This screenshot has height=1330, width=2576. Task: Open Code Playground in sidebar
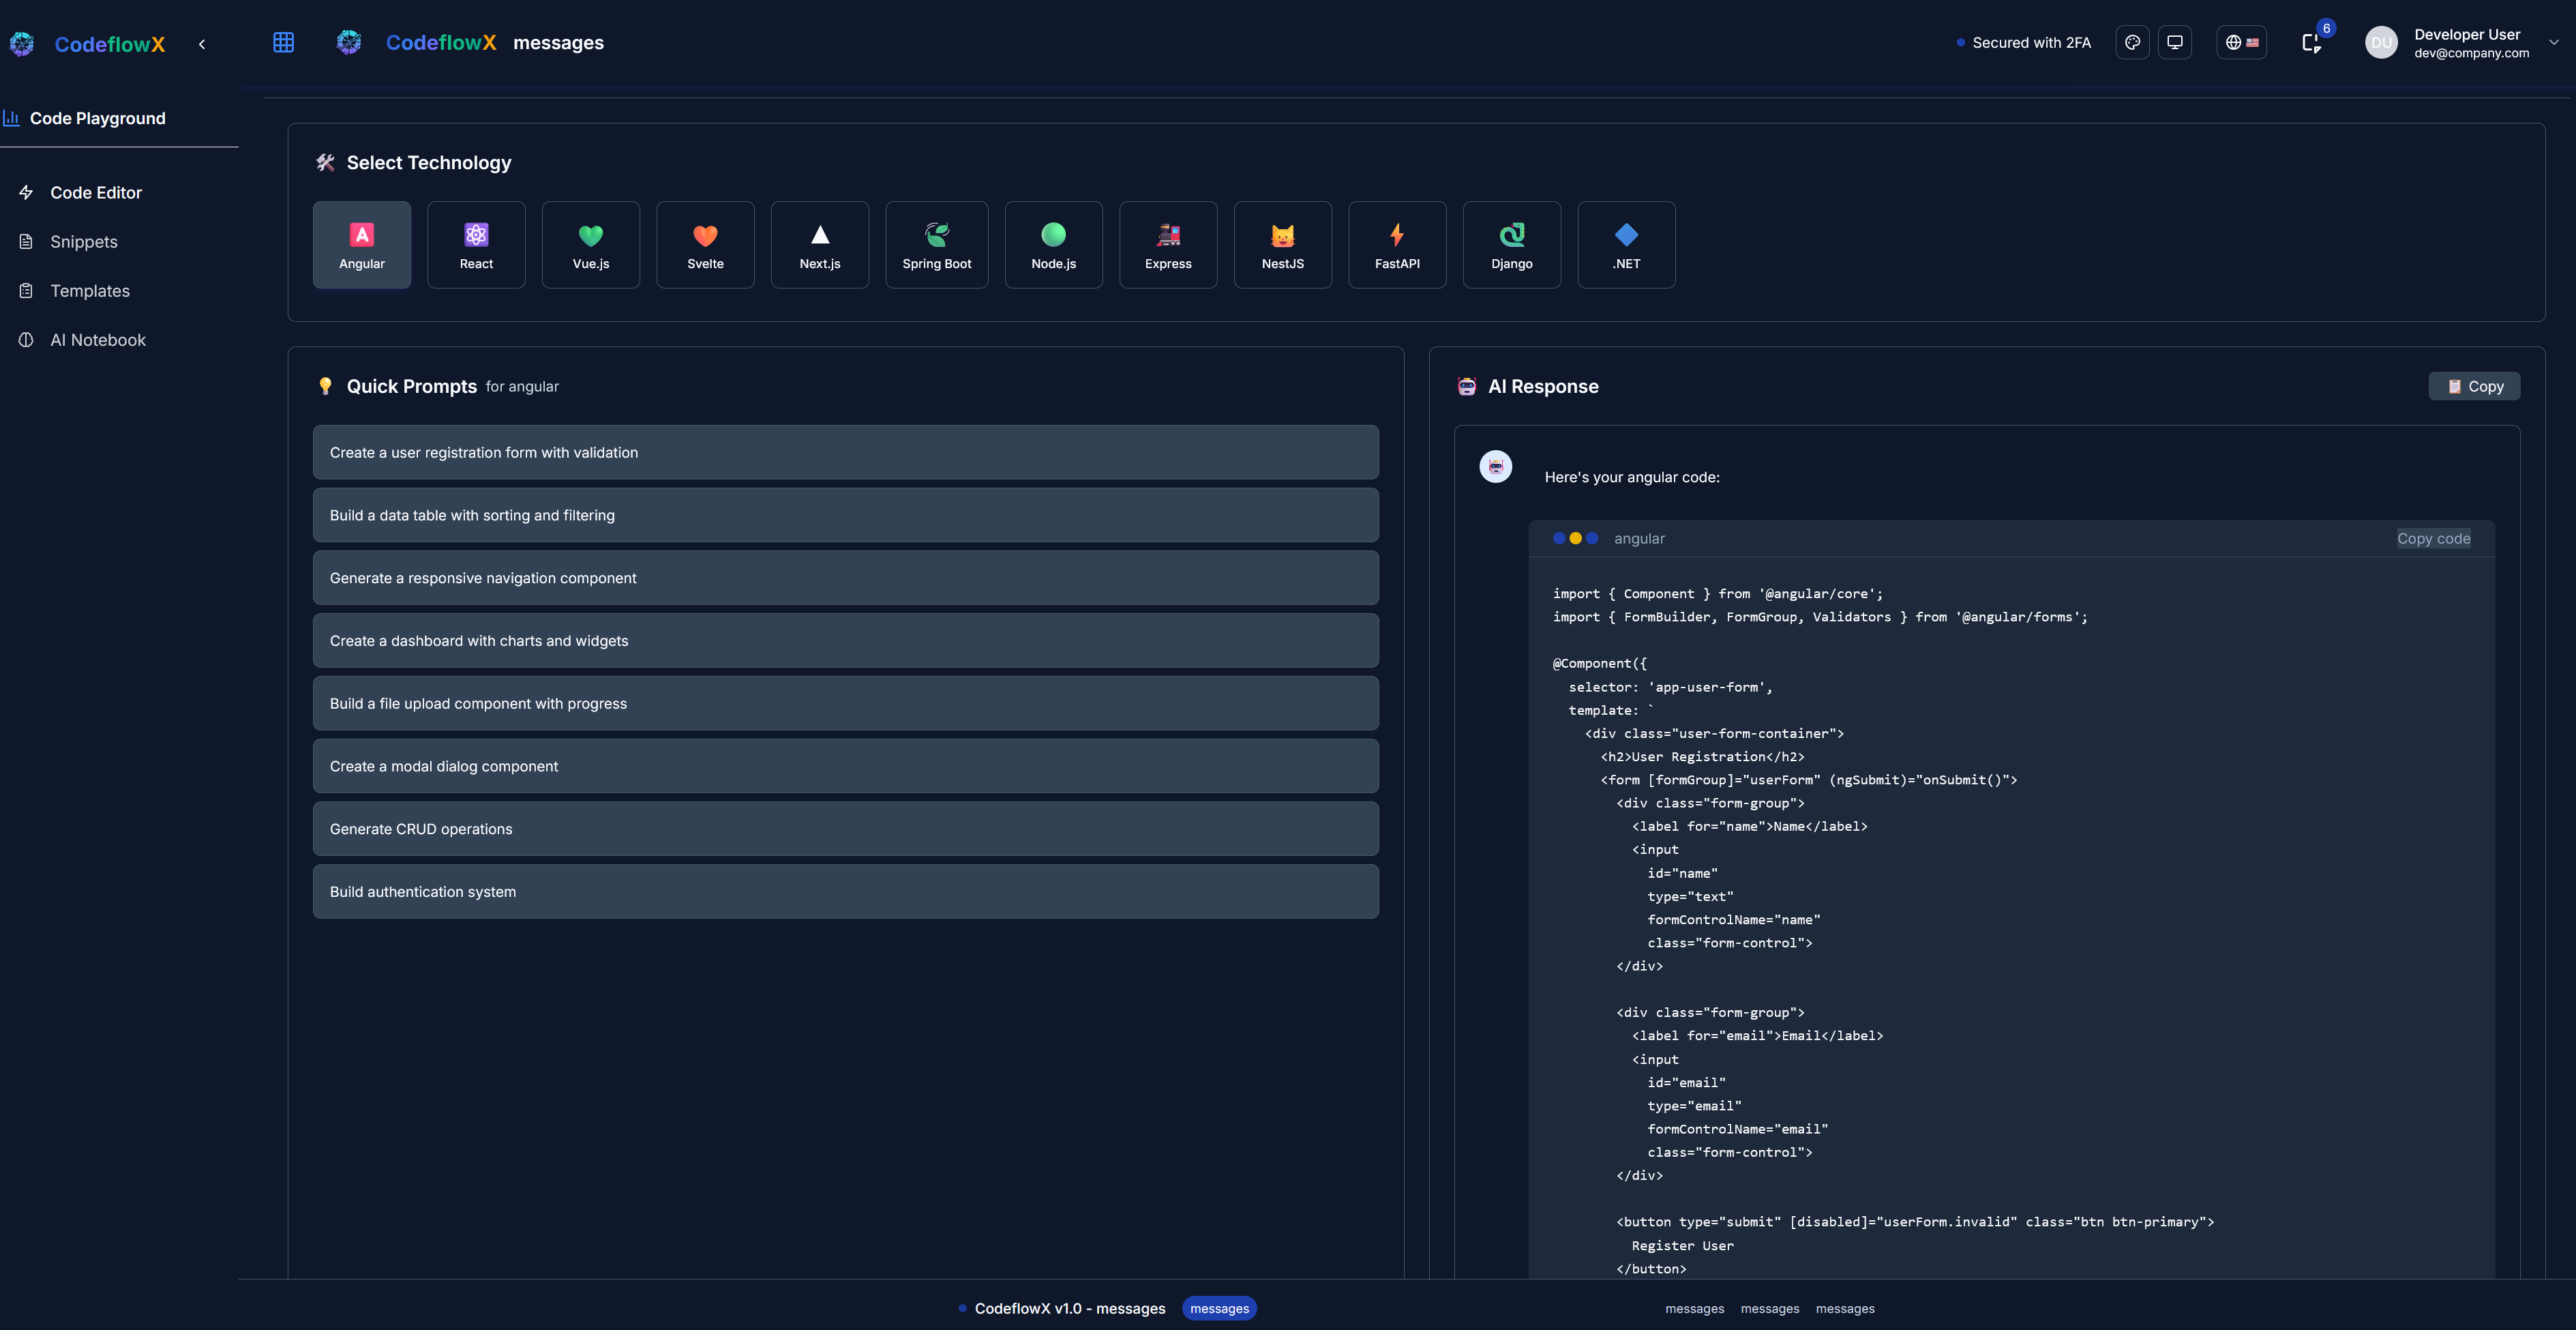tap(98, 118)
